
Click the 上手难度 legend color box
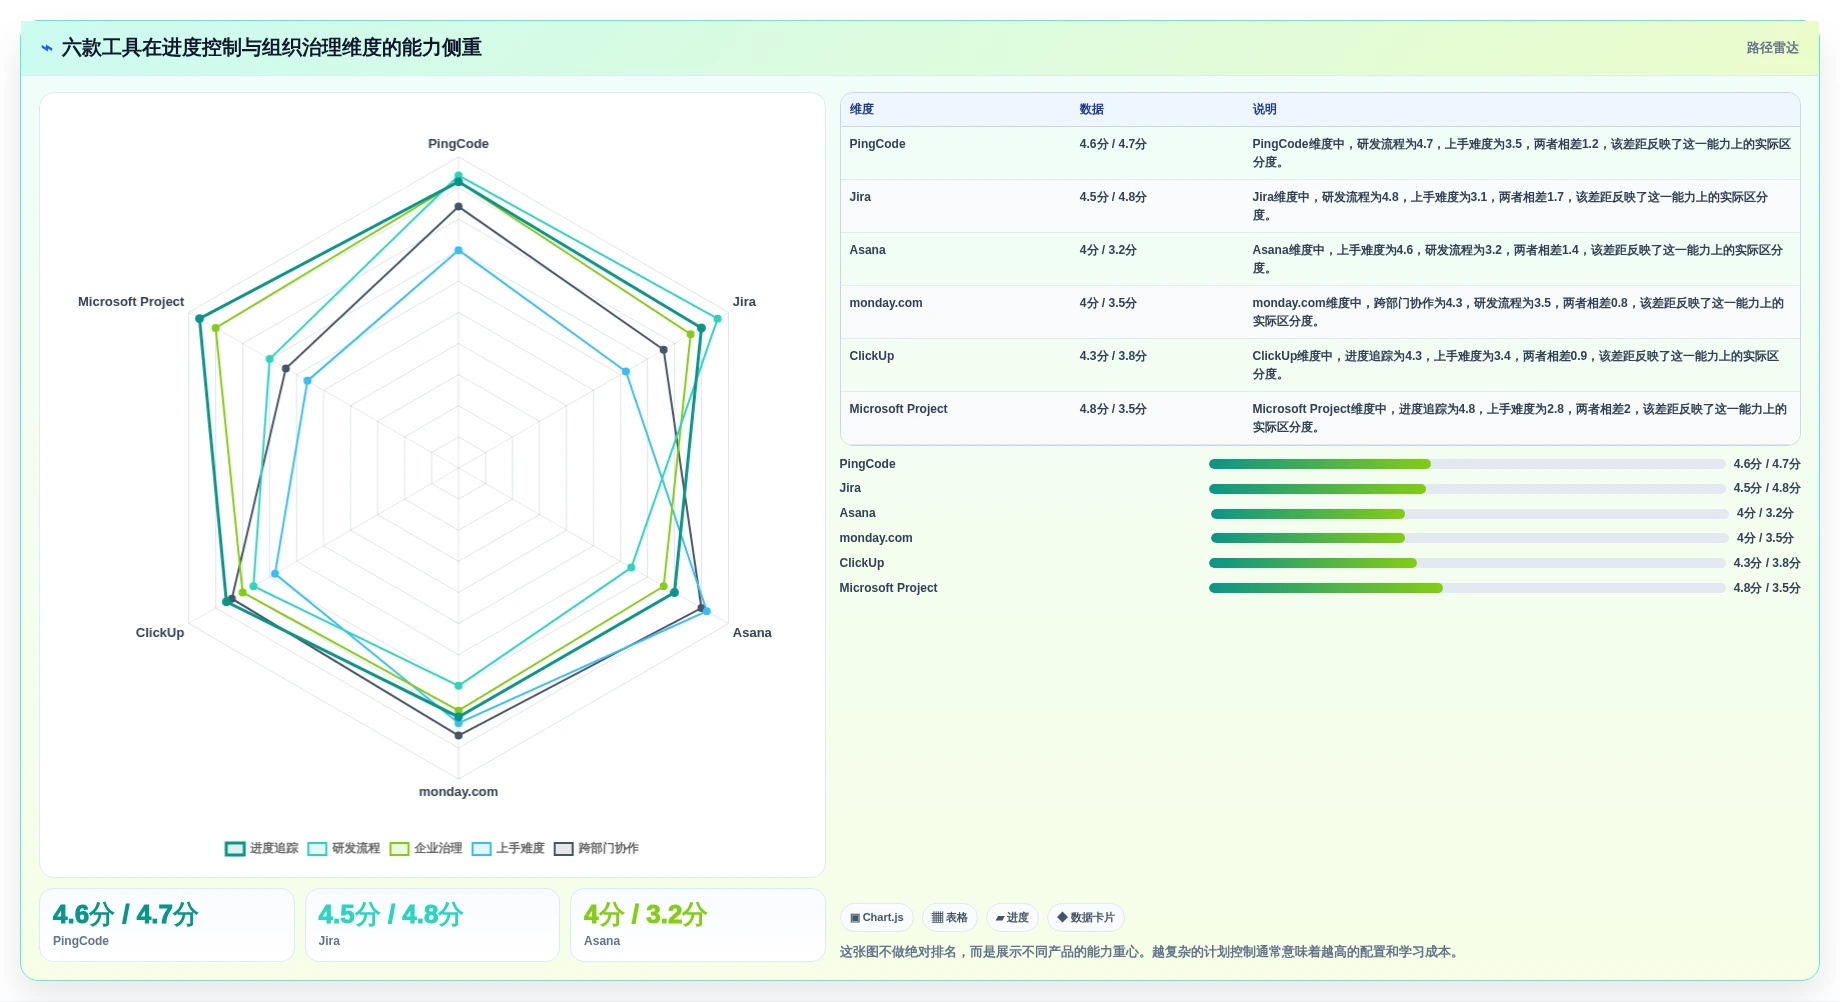pos(481,849)
